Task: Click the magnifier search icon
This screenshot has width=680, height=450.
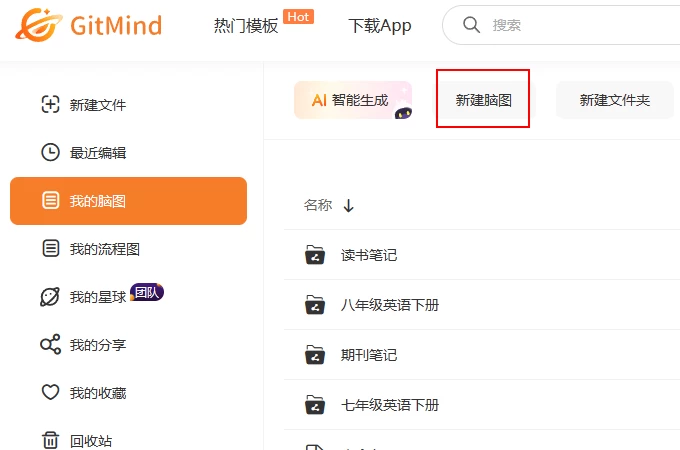Action: pos(471,25)
